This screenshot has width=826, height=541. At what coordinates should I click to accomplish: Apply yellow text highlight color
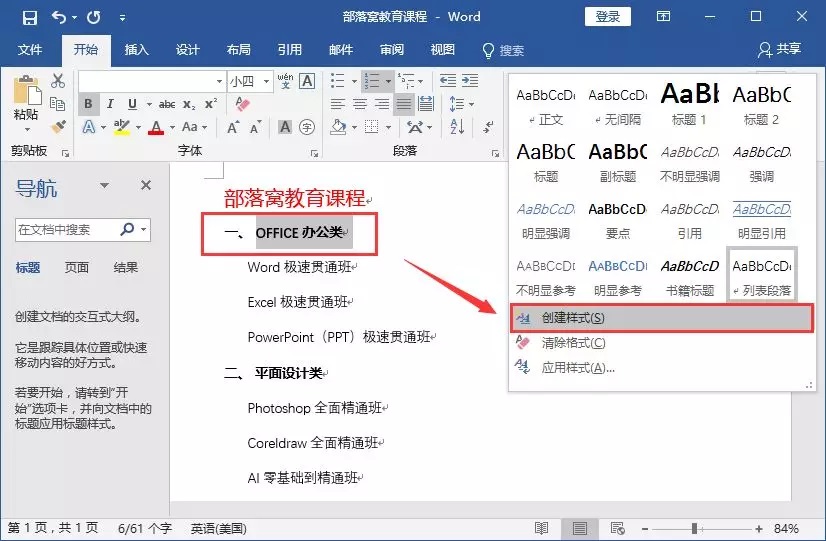click(x=122, y=127)
